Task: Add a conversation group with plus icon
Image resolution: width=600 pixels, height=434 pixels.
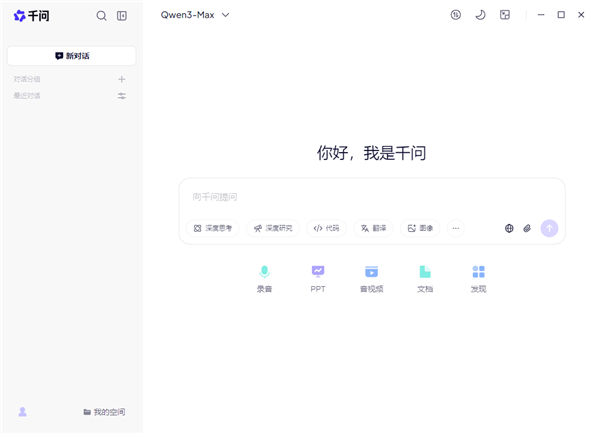Action: pyautogui.click(x=122, y=79)
